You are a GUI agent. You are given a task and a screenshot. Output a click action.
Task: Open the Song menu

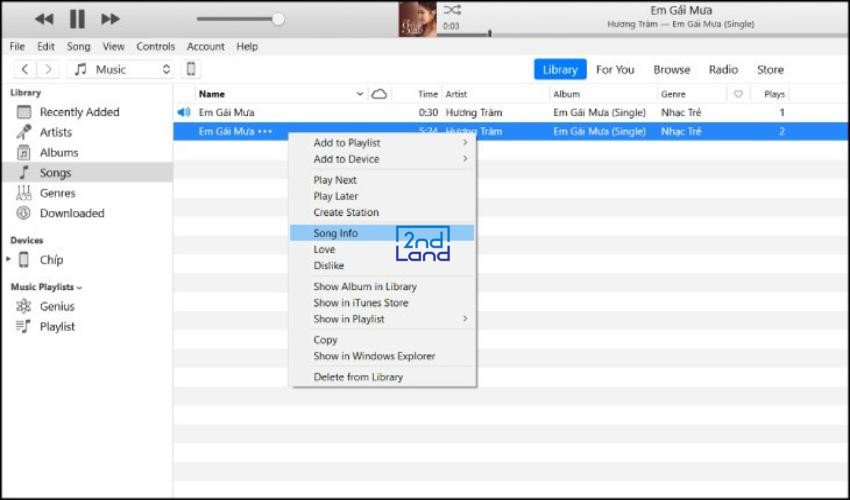pyautogui.click(x=79, y=47)
